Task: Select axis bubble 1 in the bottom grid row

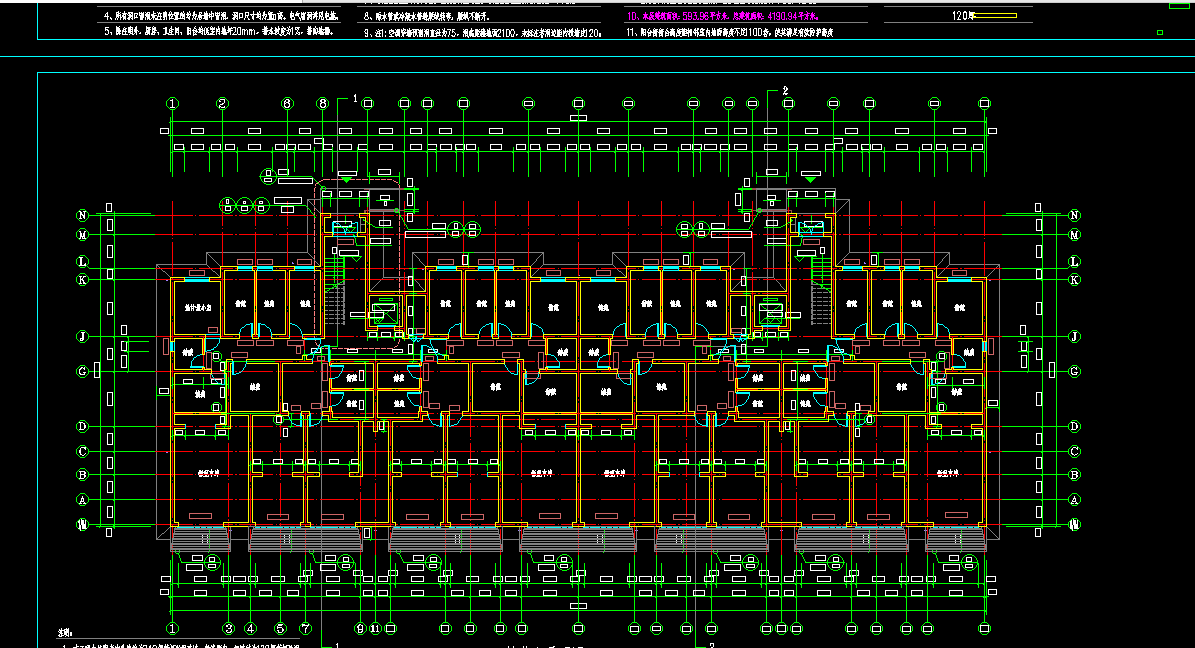Action: click(173, 629)
